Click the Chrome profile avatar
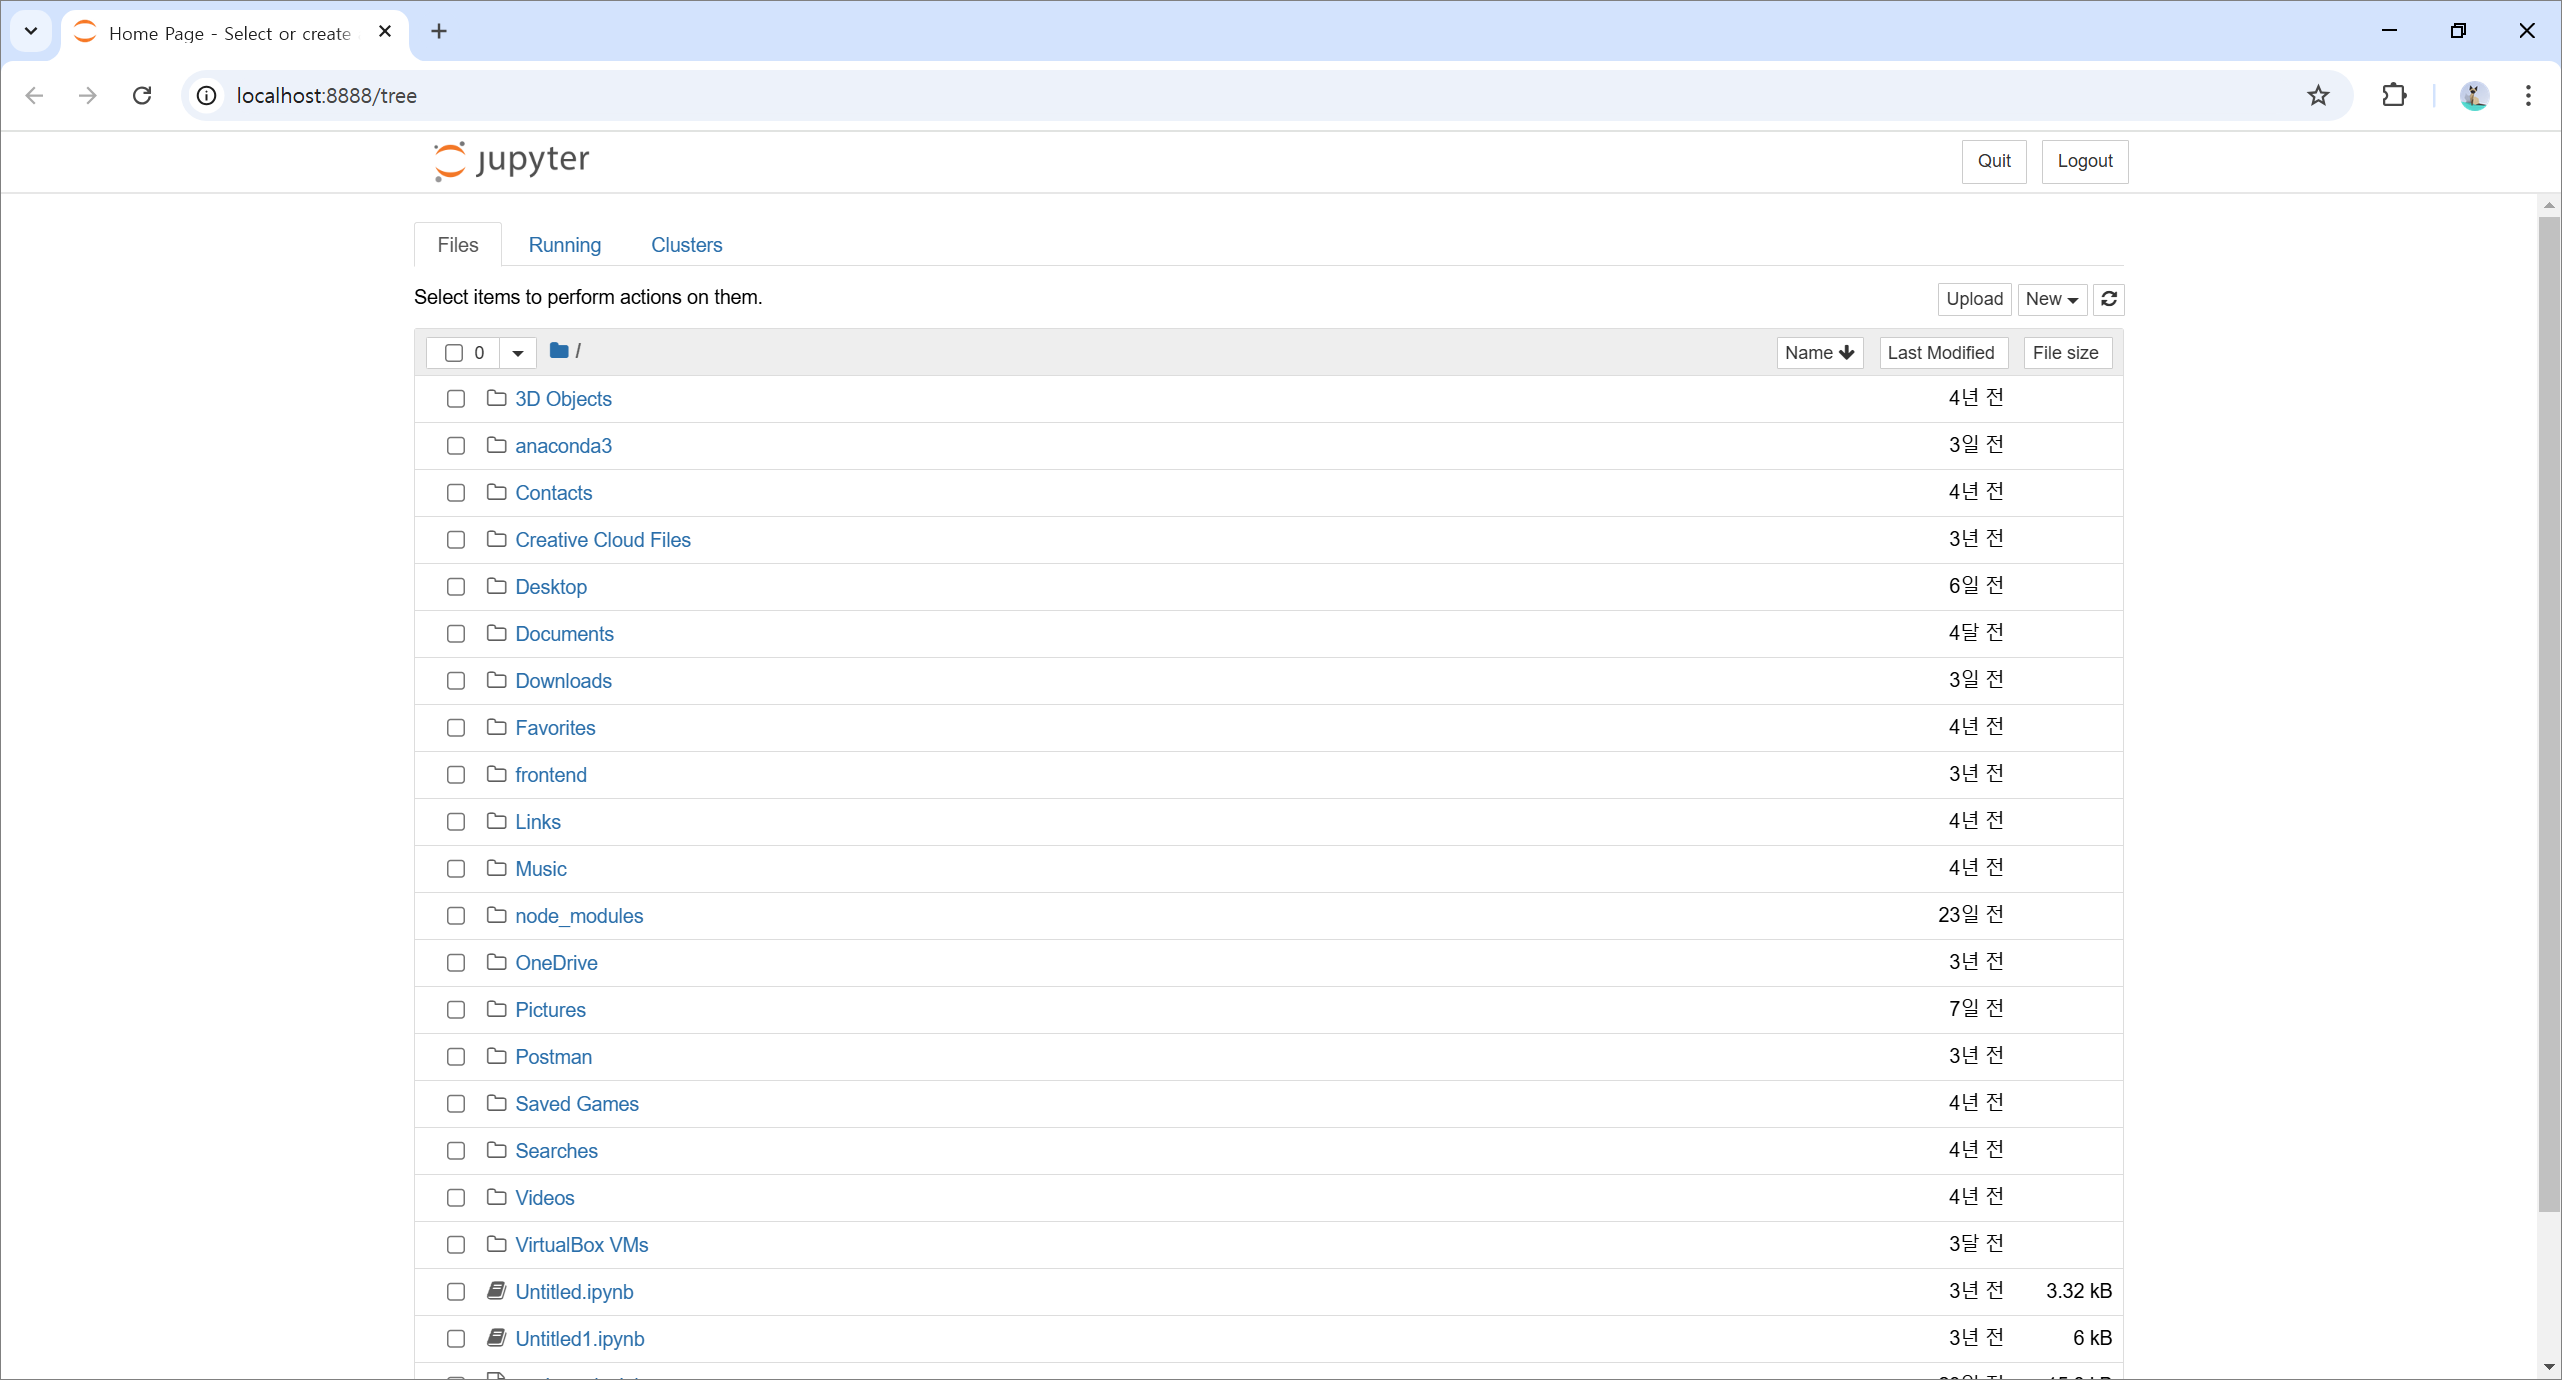 [2474, 96]
